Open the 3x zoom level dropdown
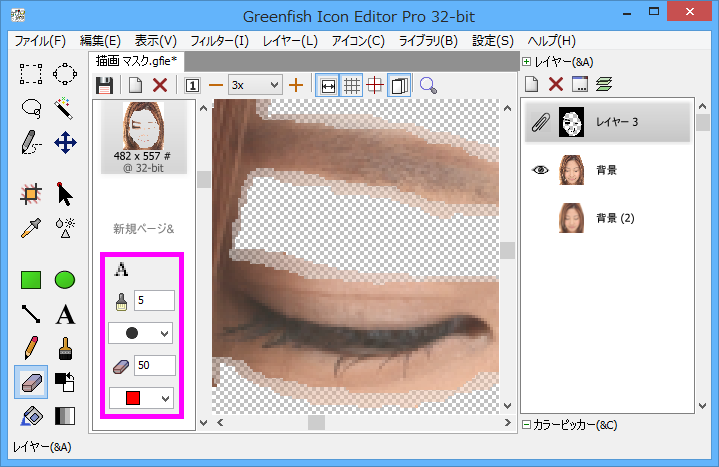The height and width of the screenshot is (467, 719). coord(255,86)
